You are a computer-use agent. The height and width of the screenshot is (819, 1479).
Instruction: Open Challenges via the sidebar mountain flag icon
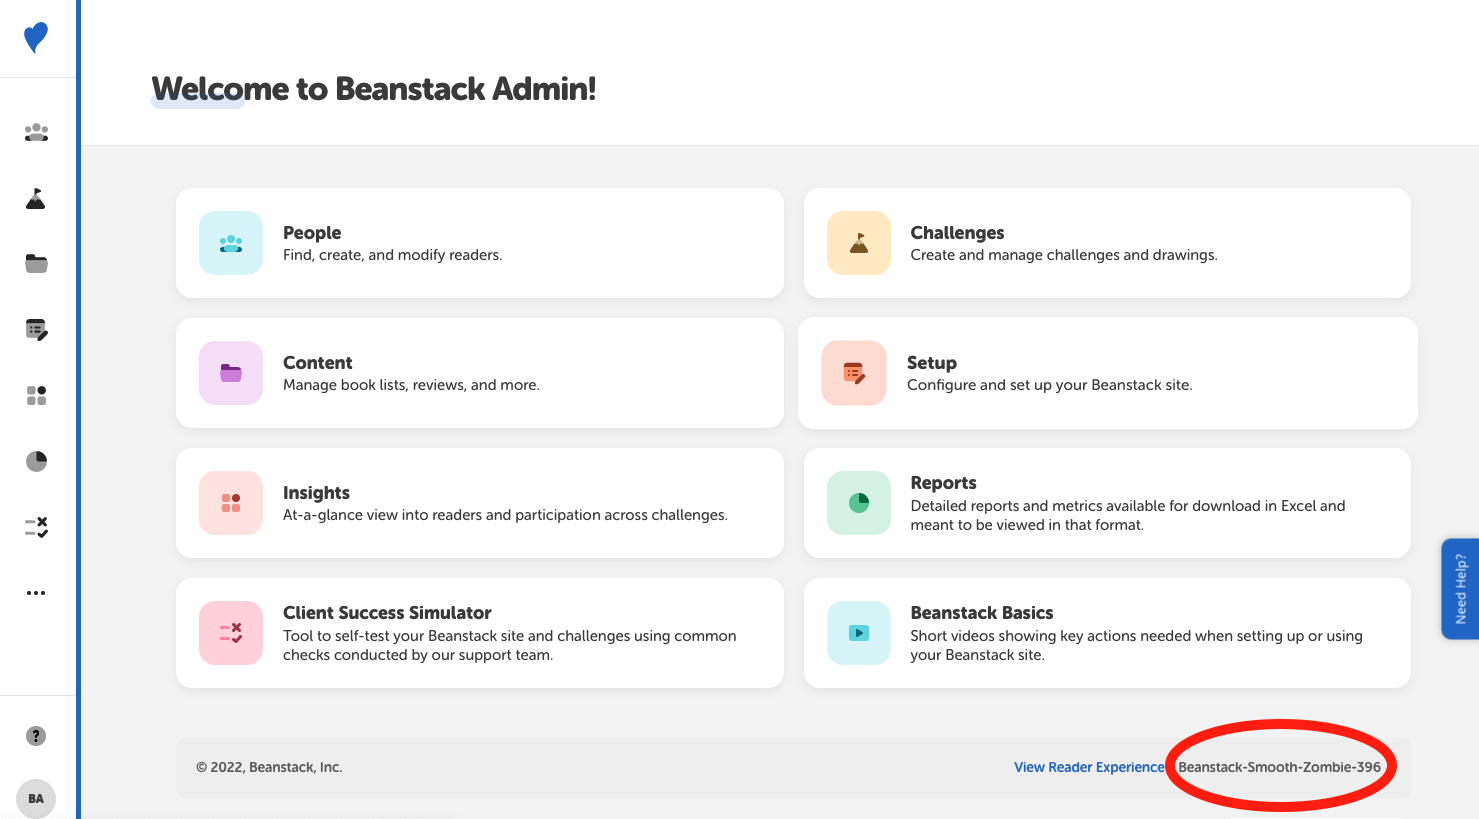coord(36,198)
